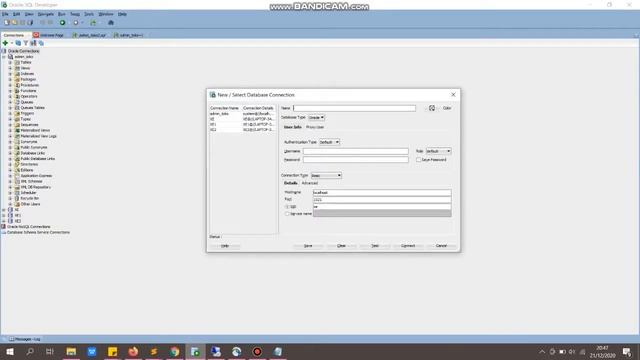Click the Windows Start button
Viewport: 640px width, 360px height.
pyautogui.click(x=10, y=351)
